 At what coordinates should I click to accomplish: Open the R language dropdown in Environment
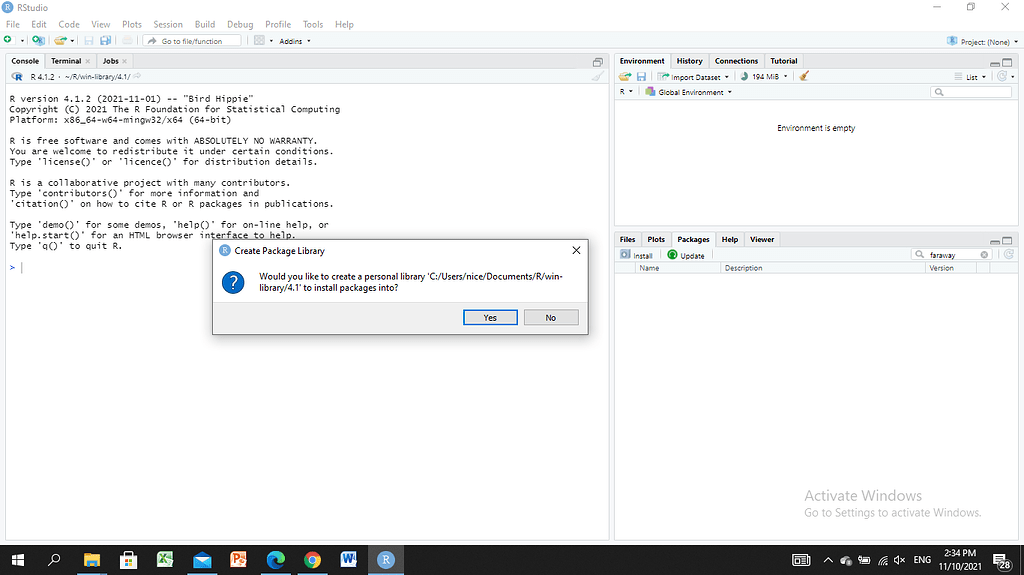pos(626,92)
